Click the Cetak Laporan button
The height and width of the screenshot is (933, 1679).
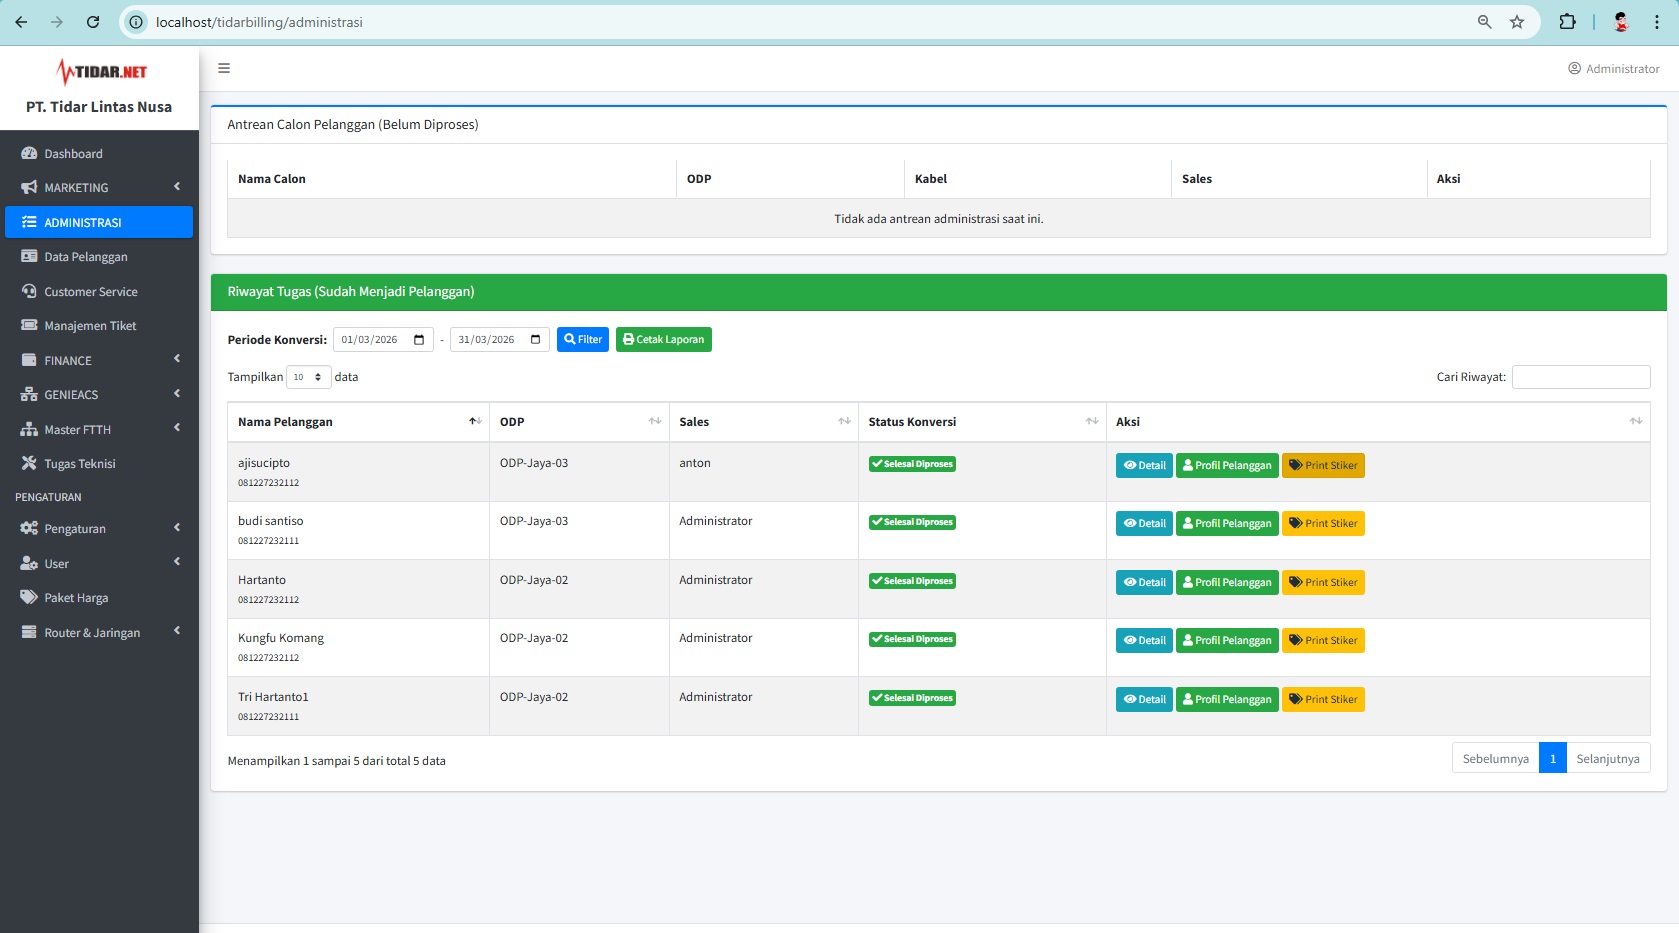coord(664,340)
